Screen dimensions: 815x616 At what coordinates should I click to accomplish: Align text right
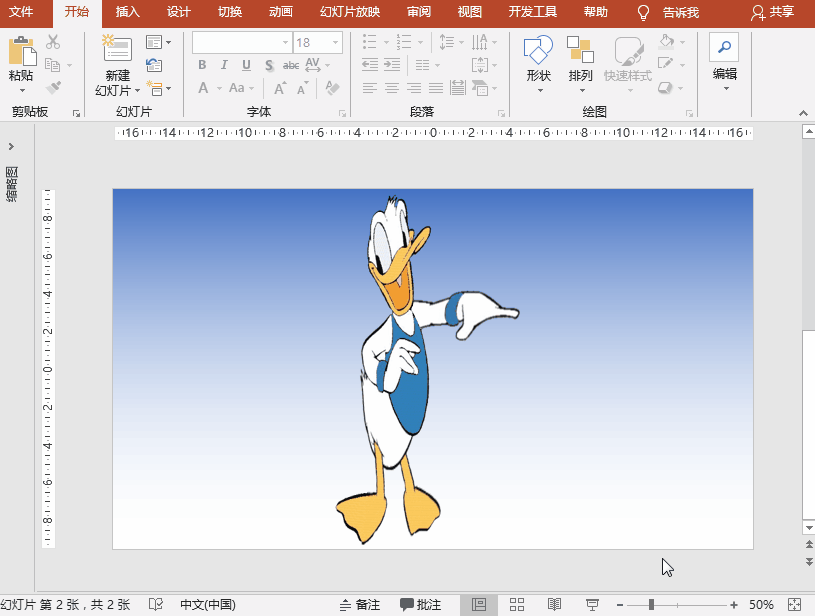click(414, 88)
